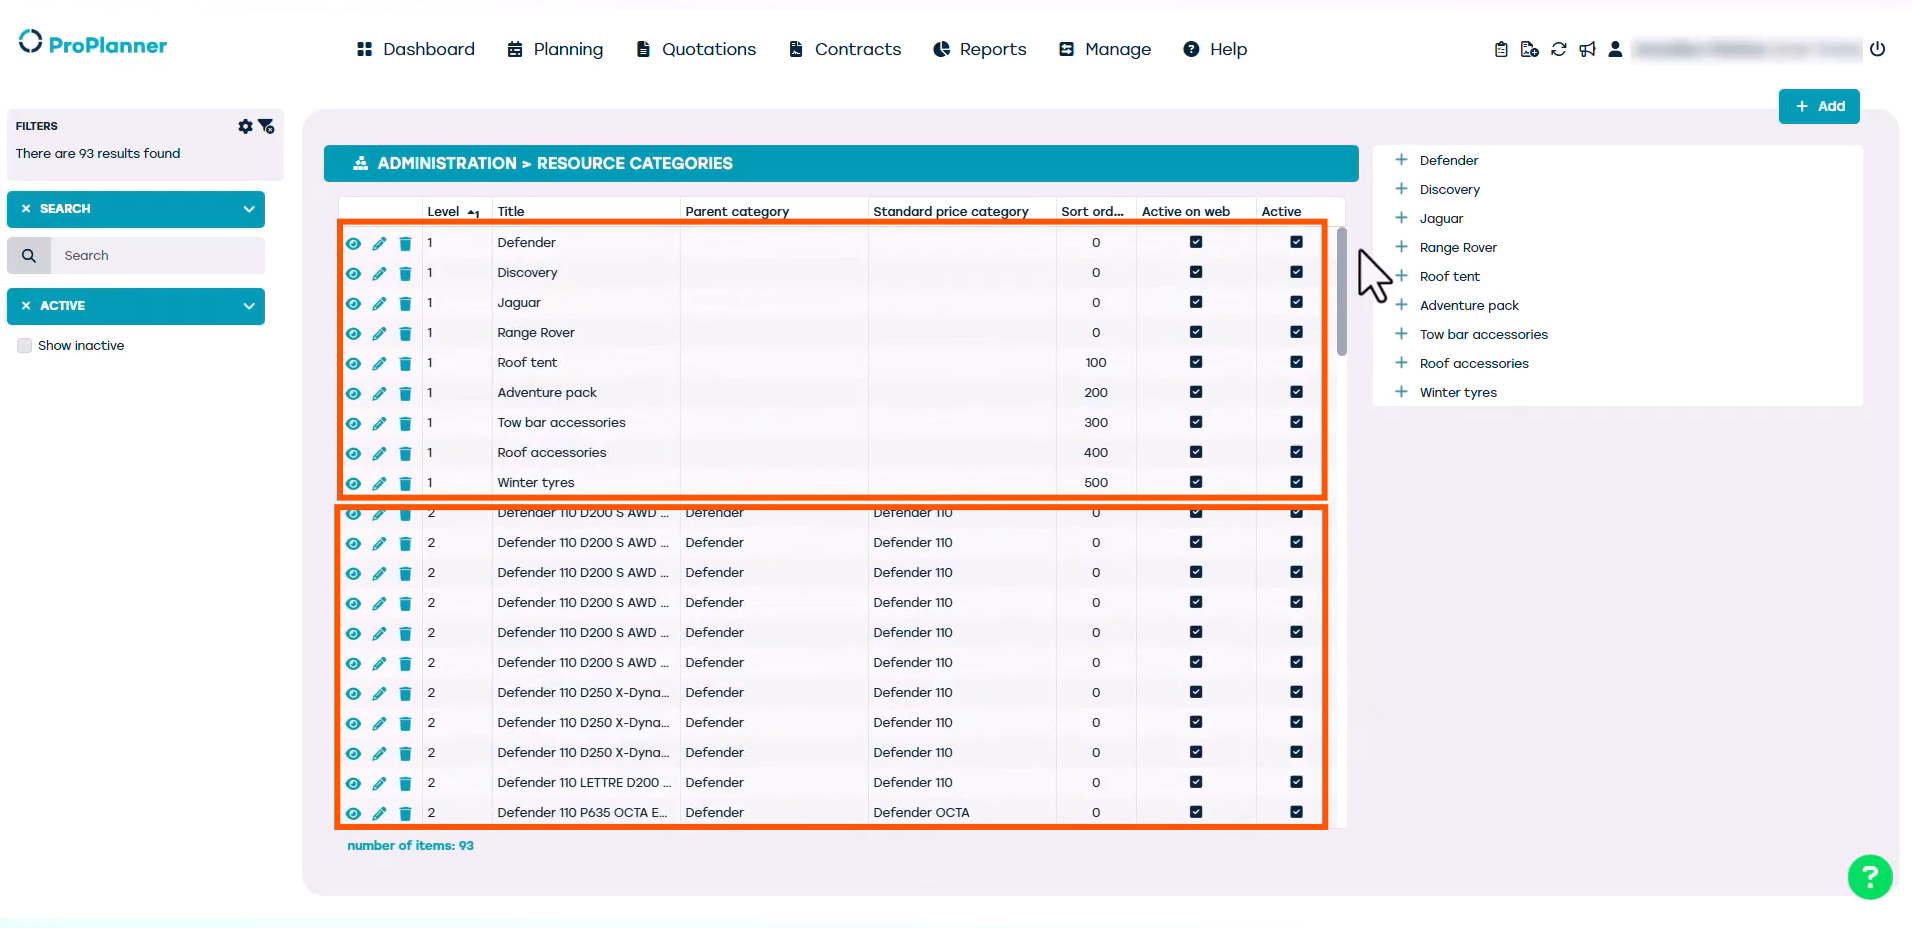
Task: Open the user profile icon
Action: 1615,49
